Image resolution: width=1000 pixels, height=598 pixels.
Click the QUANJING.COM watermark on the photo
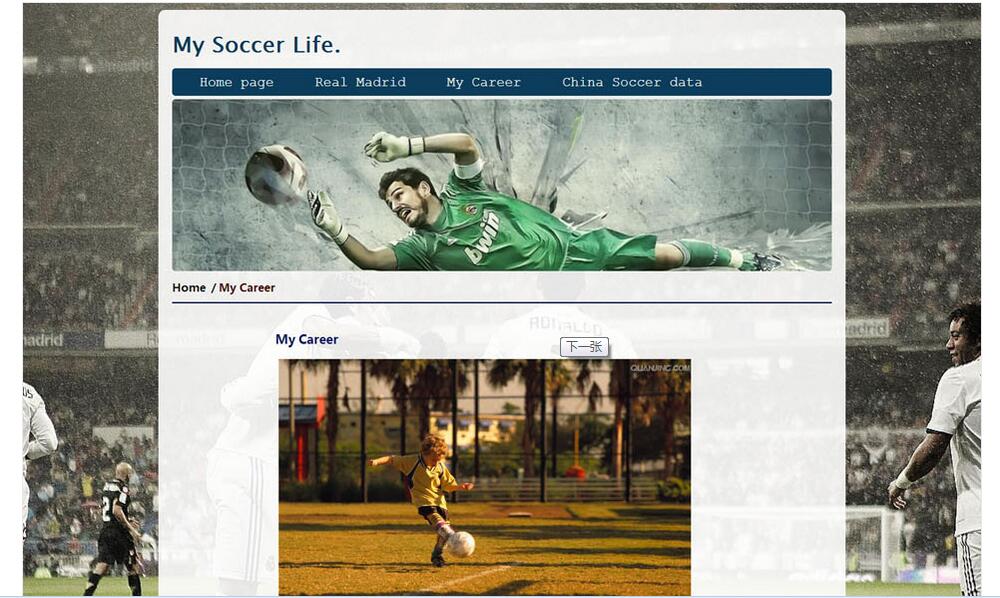659,368
